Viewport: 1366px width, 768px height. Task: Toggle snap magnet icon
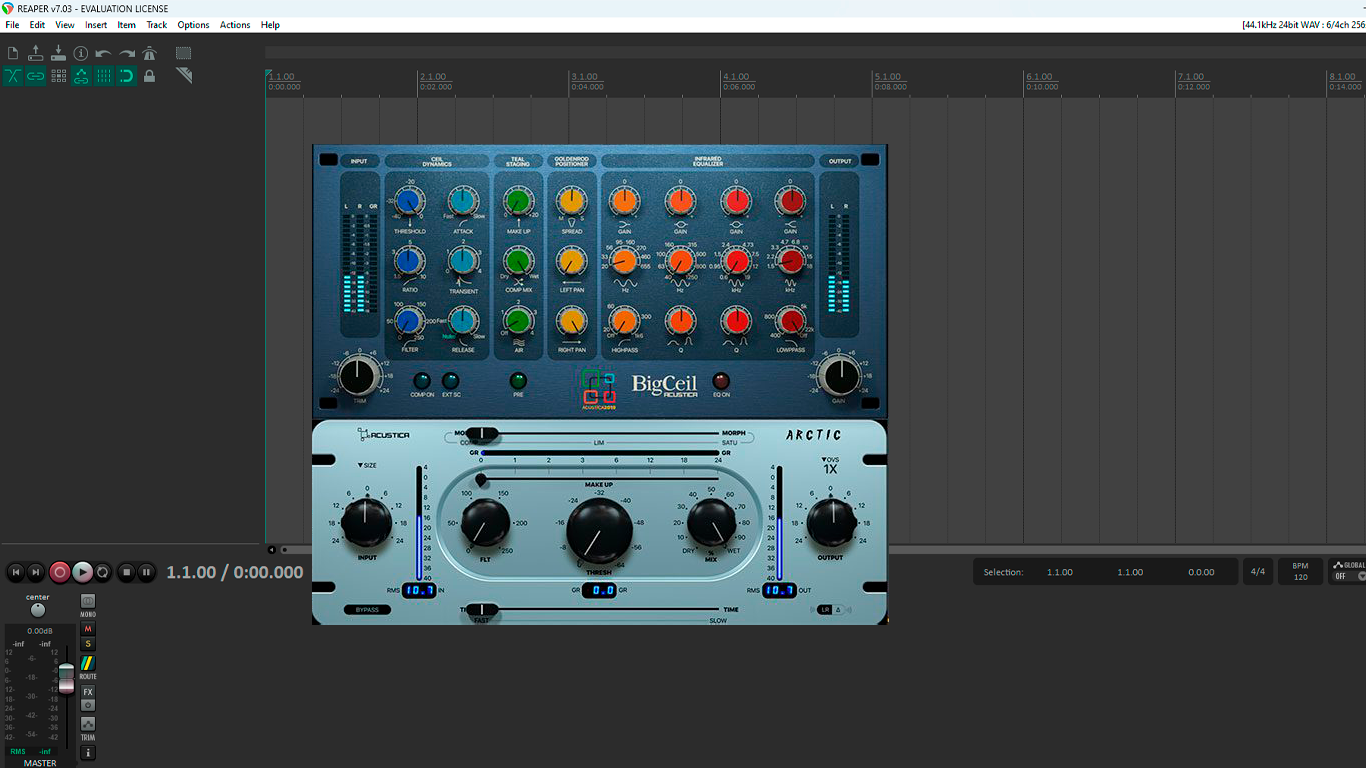(127, 76)
